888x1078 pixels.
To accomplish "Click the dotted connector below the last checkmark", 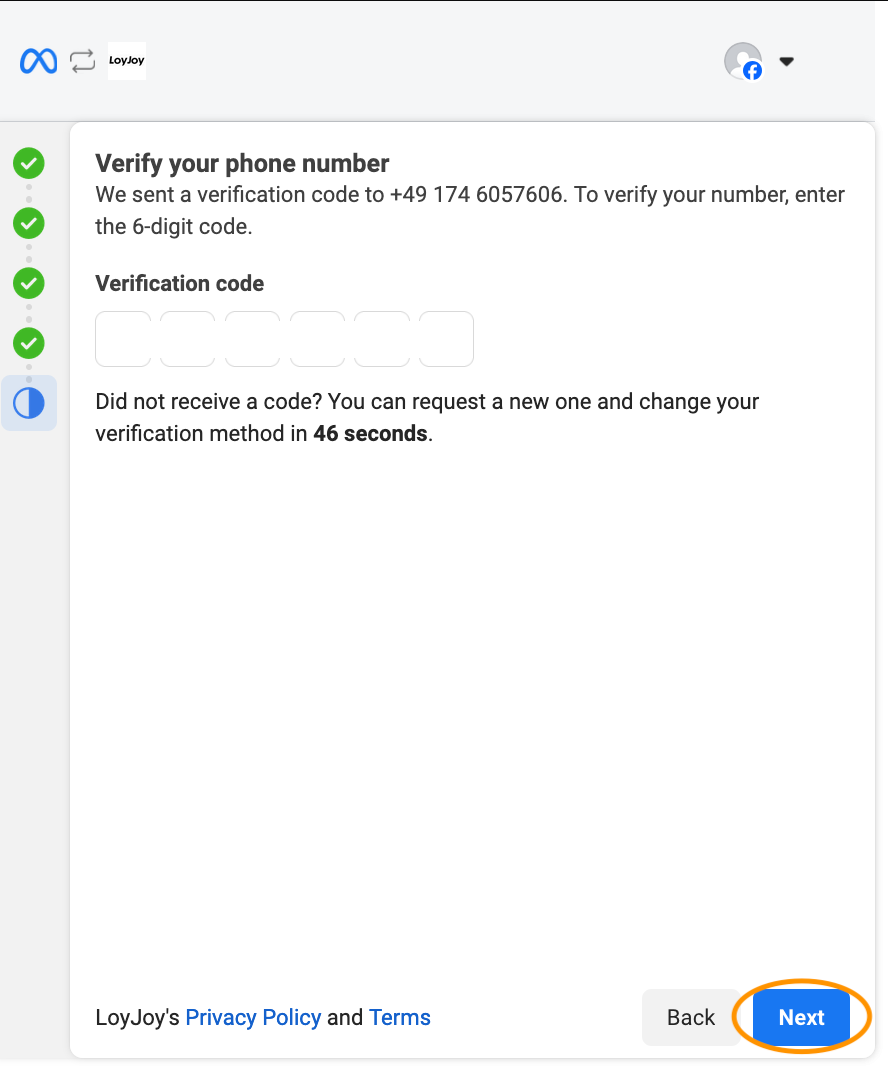I will pyautogui.click(x=29, y=372).
